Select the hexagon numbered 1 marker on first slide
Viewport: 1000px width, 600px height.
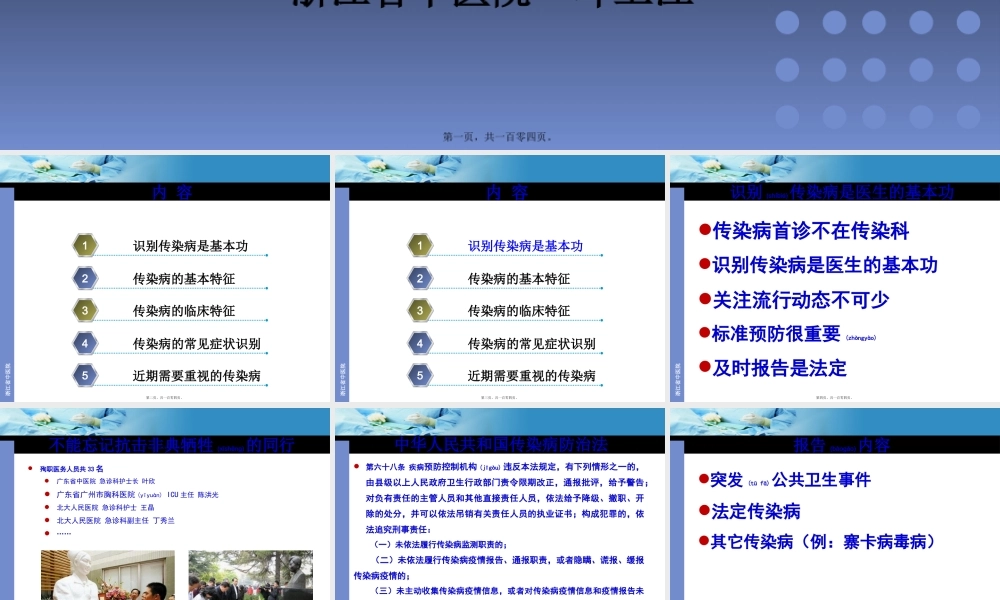[x=84, y=245]
